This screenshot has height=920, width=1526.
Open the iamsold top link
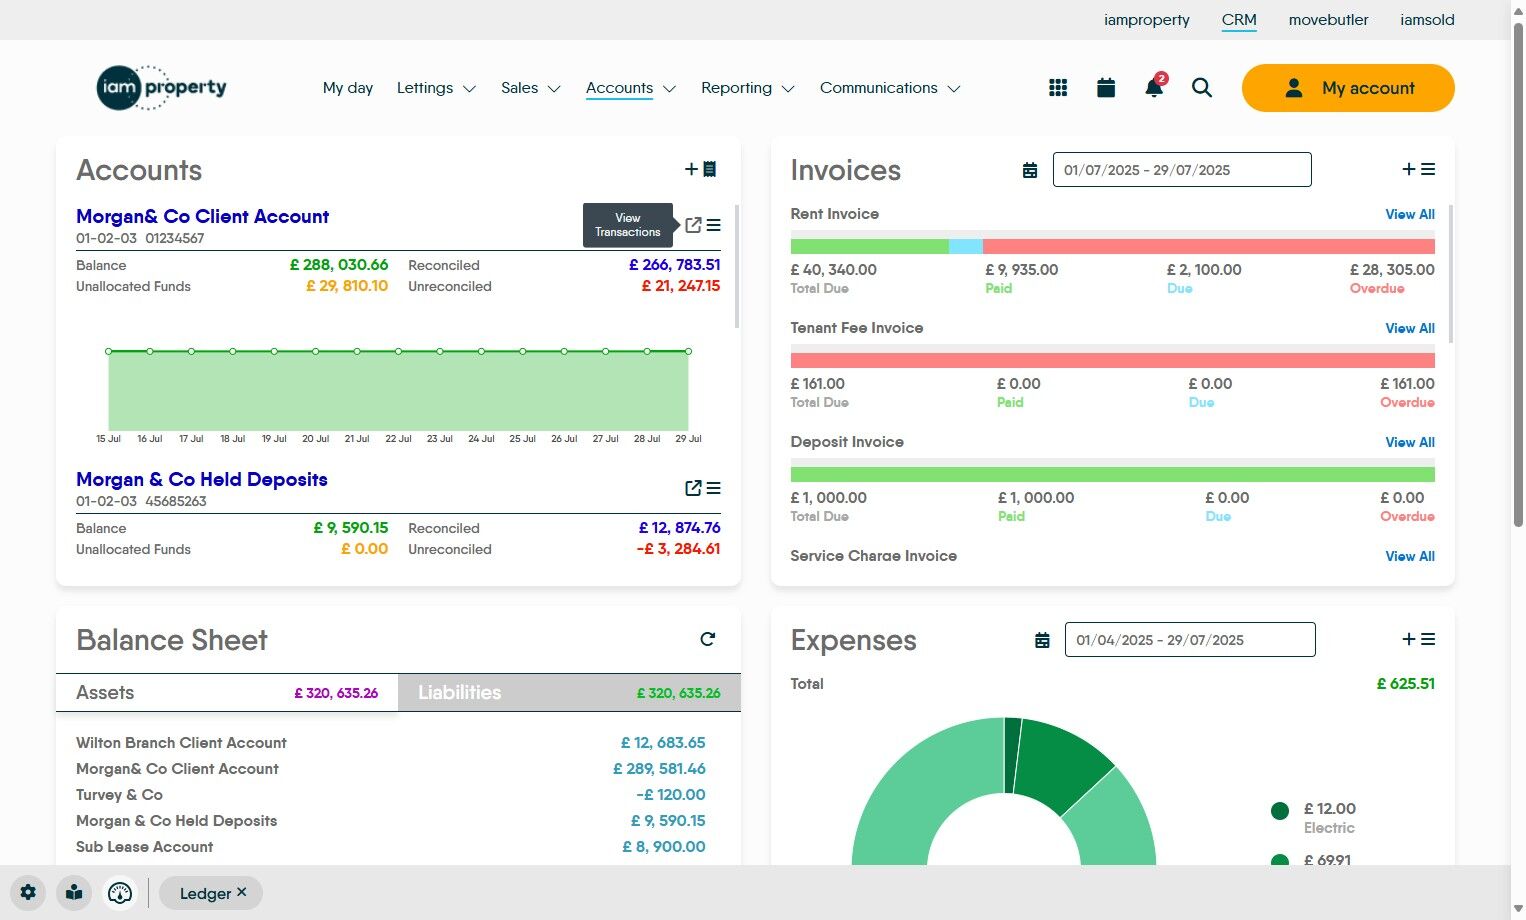[1427, 20]
